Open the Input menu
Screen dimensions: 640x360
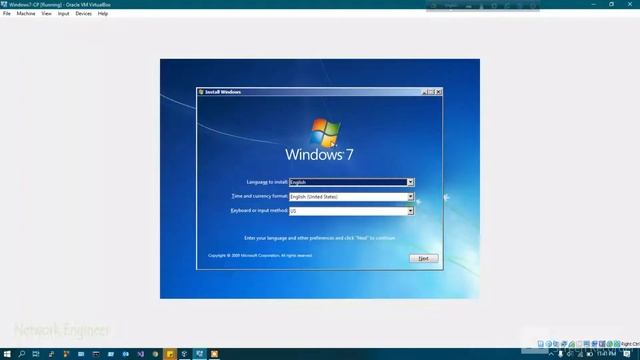pyautogui.click(x=63, y=13)
